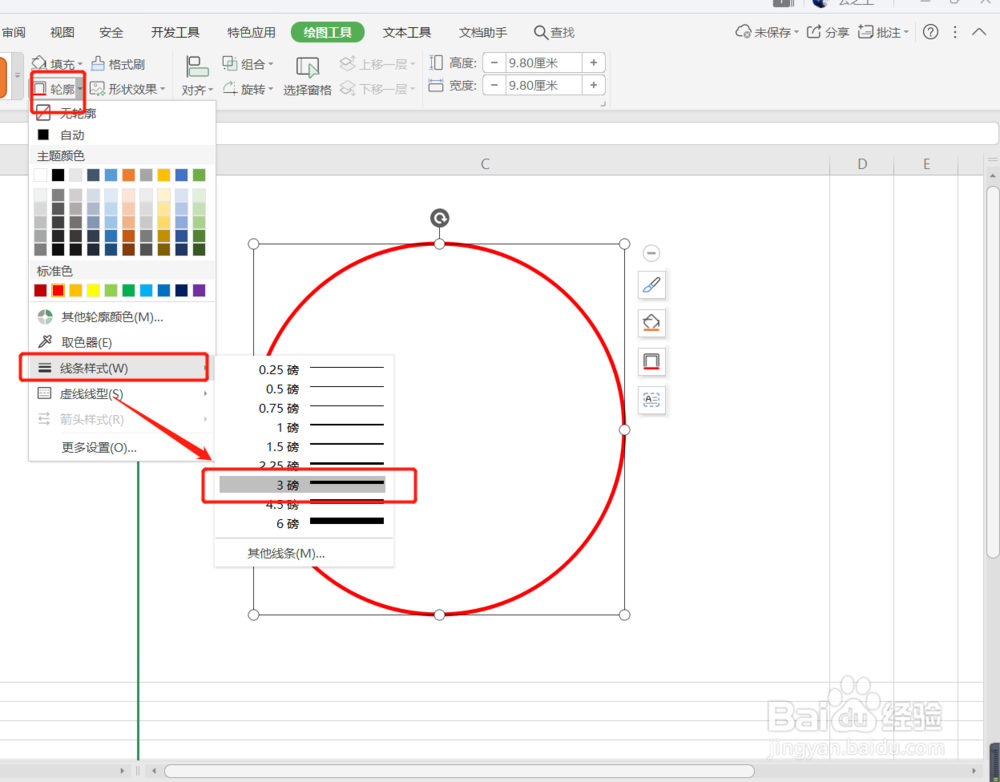Open the text box style icon on the right
The image size is (1000, 782).
coord(652,400)
